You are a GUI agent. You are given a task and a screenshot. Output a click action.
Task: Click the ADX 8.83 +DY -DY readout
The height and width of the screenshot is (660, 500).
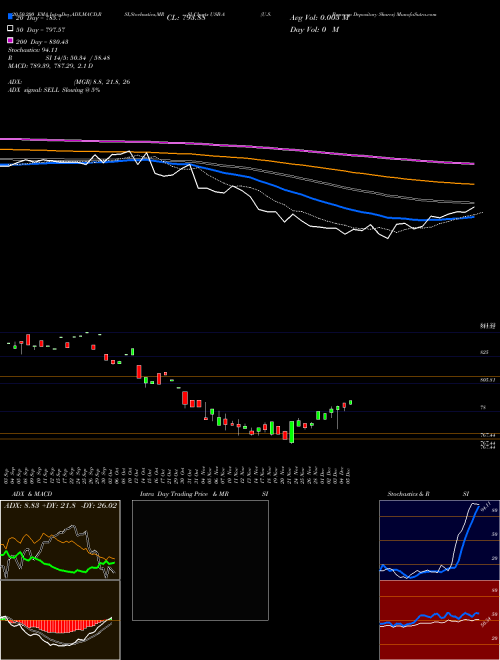60,506
